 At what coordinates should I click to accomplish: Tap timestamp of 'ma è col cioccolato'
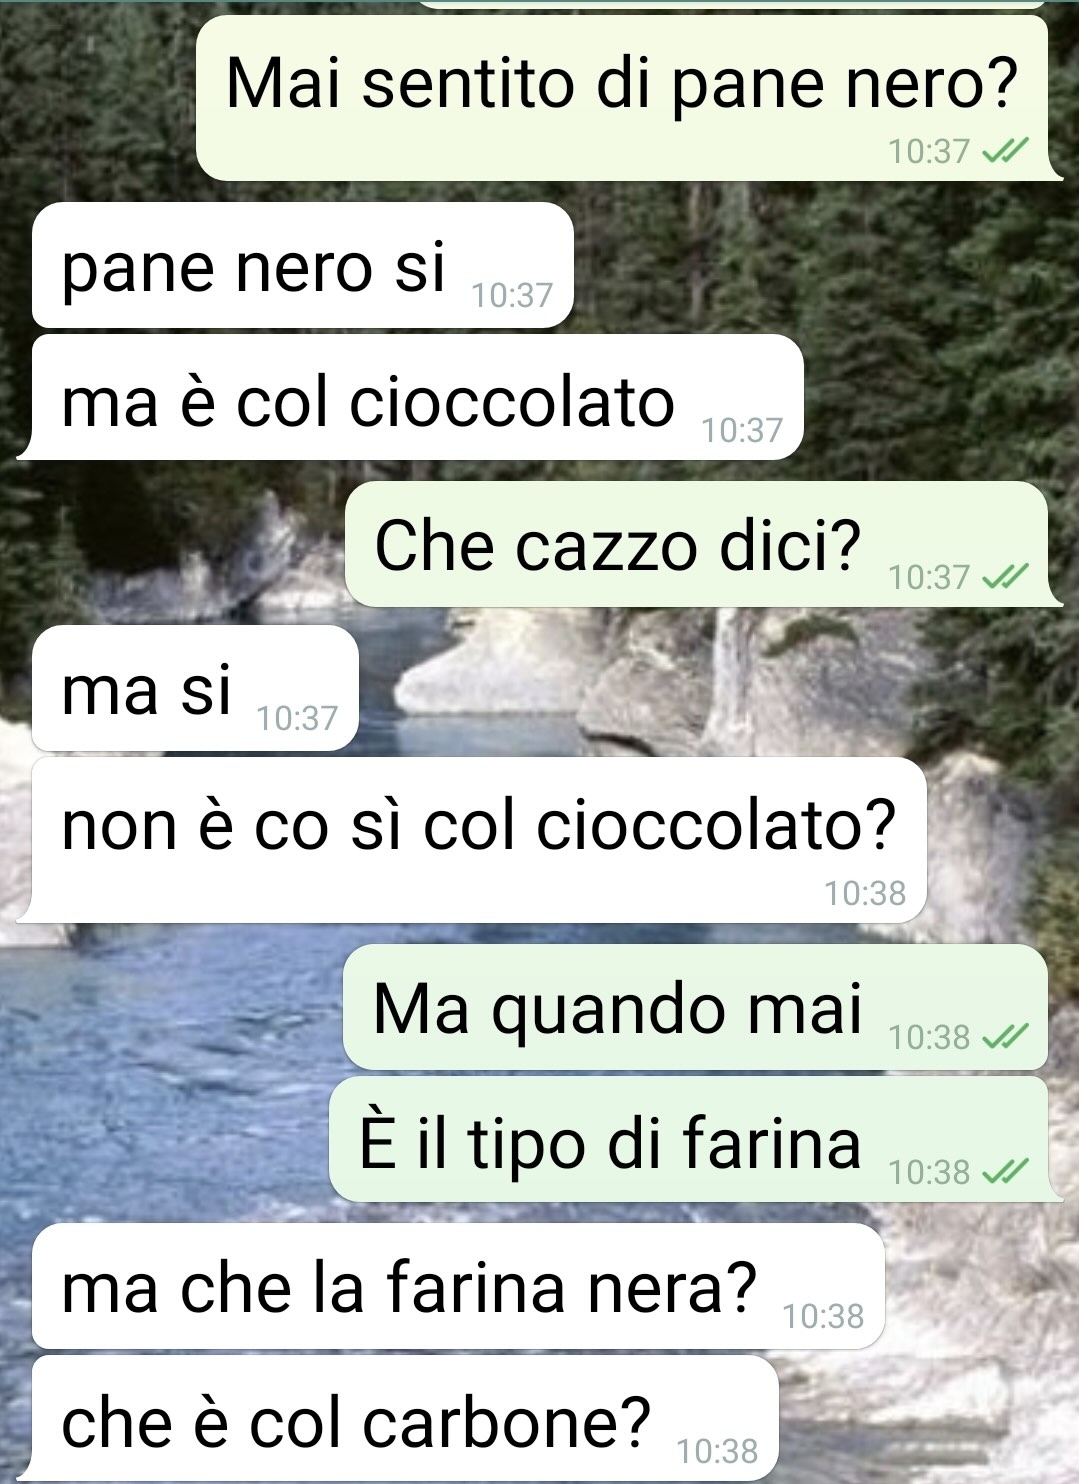click(742, 430)
